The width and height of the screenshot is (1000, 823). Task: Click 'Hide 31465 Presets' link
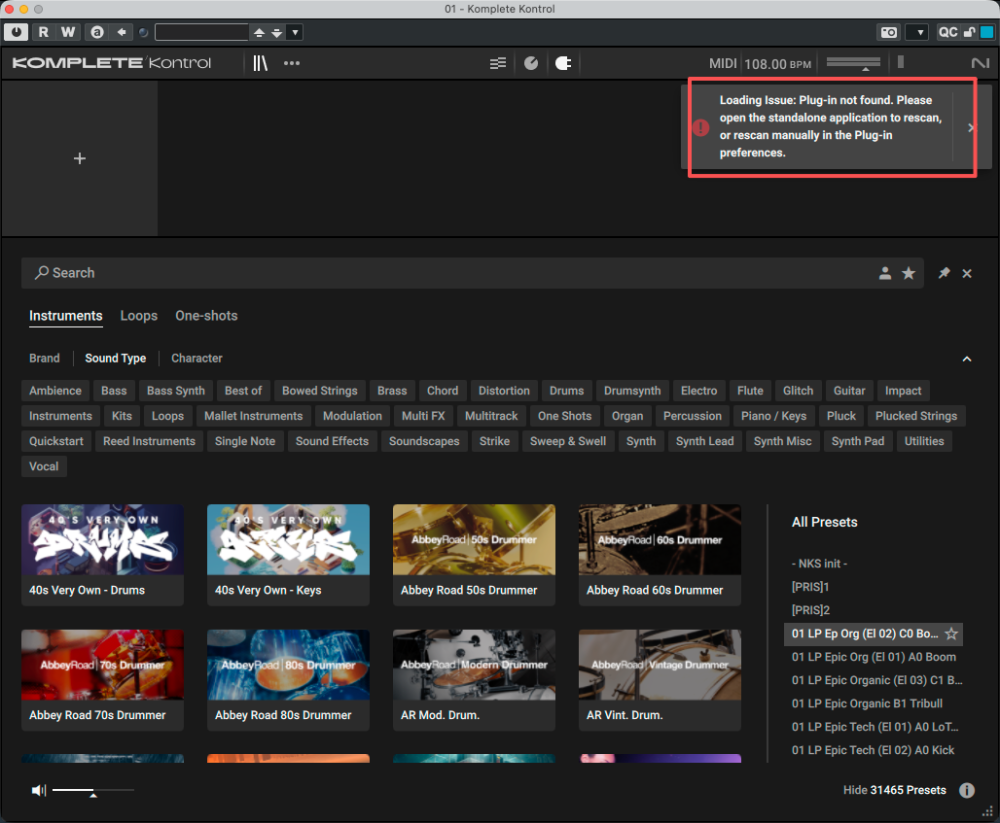(x=894, y=790)
